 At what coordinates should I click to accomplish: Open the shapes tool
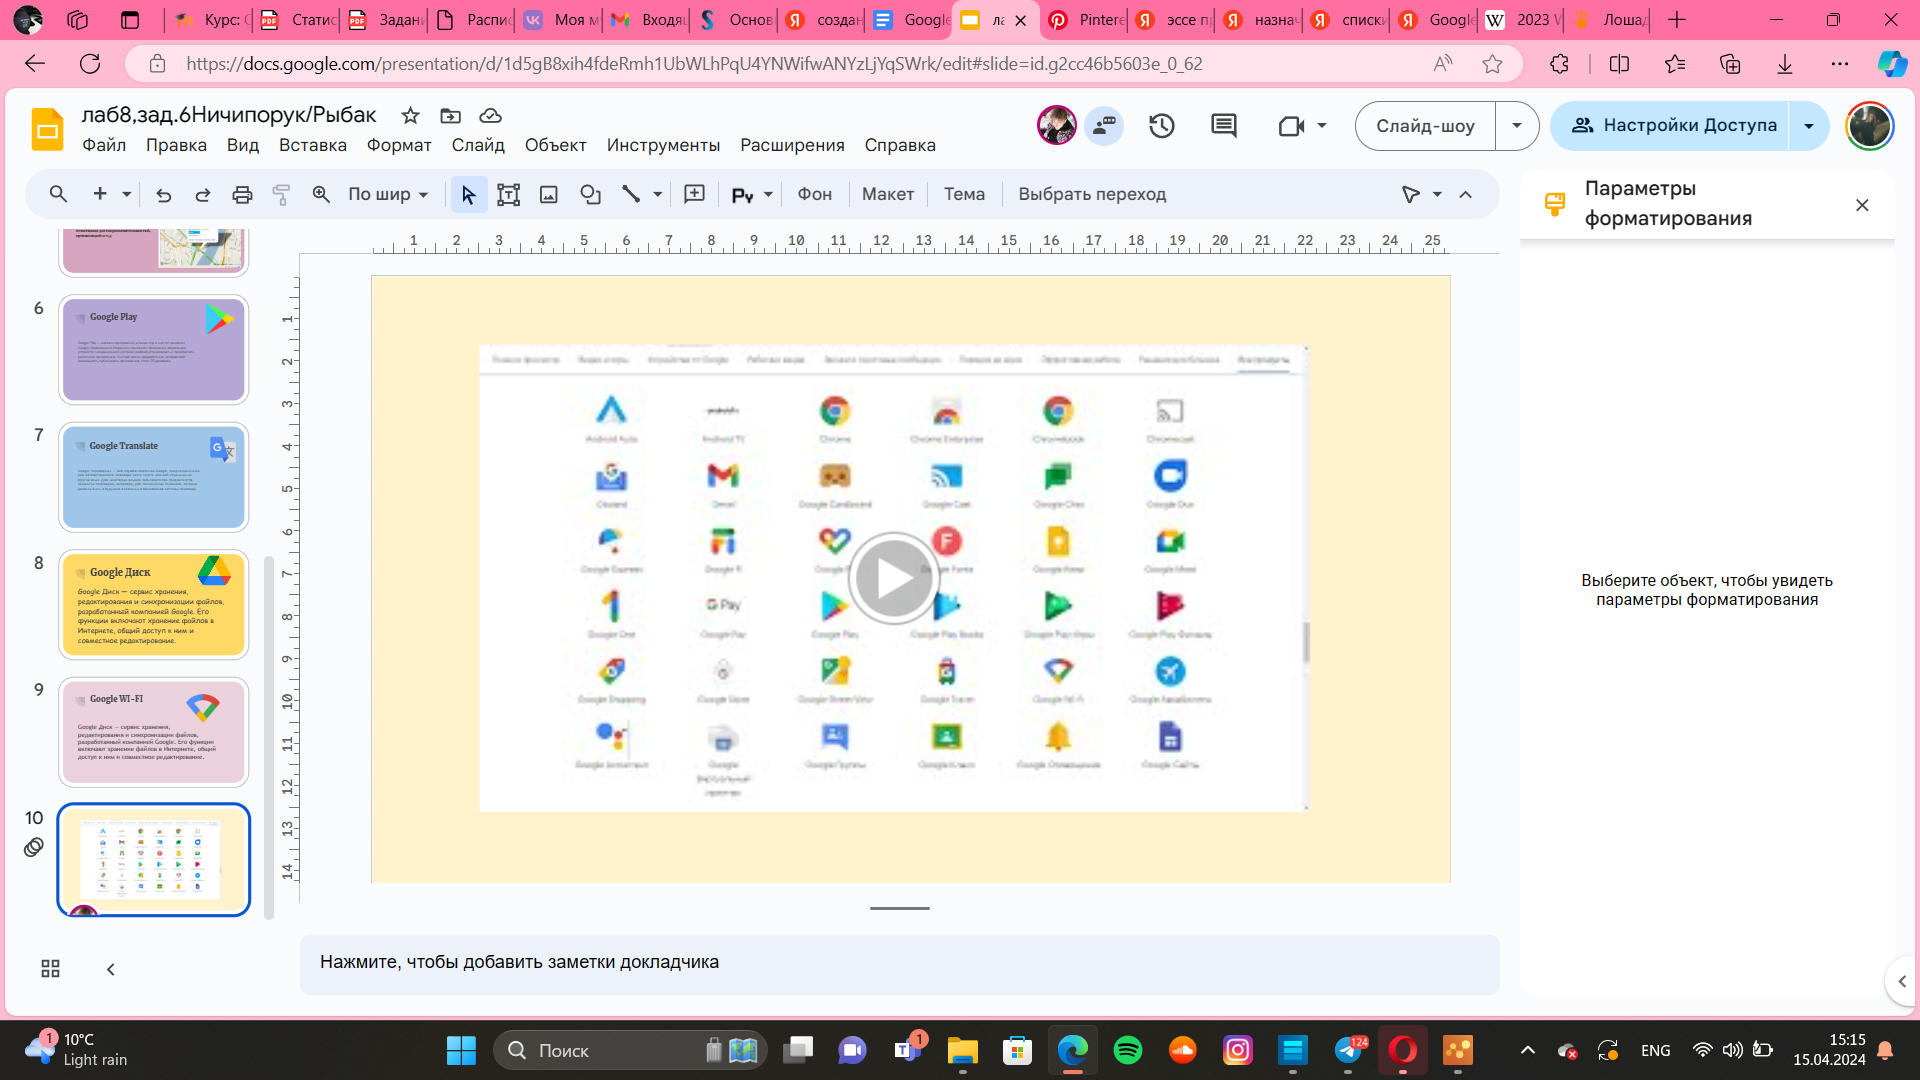click(590, 194)
